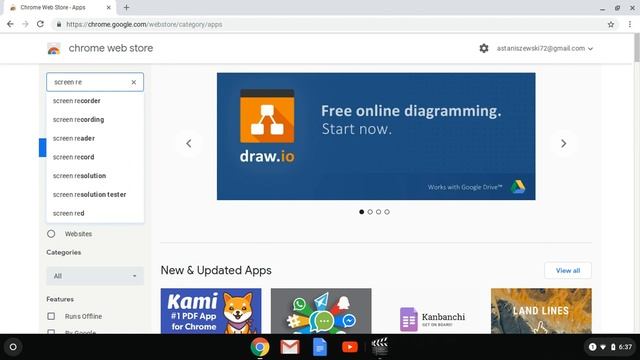Choose 'screen record' suggestion

(x=95, y=157)
